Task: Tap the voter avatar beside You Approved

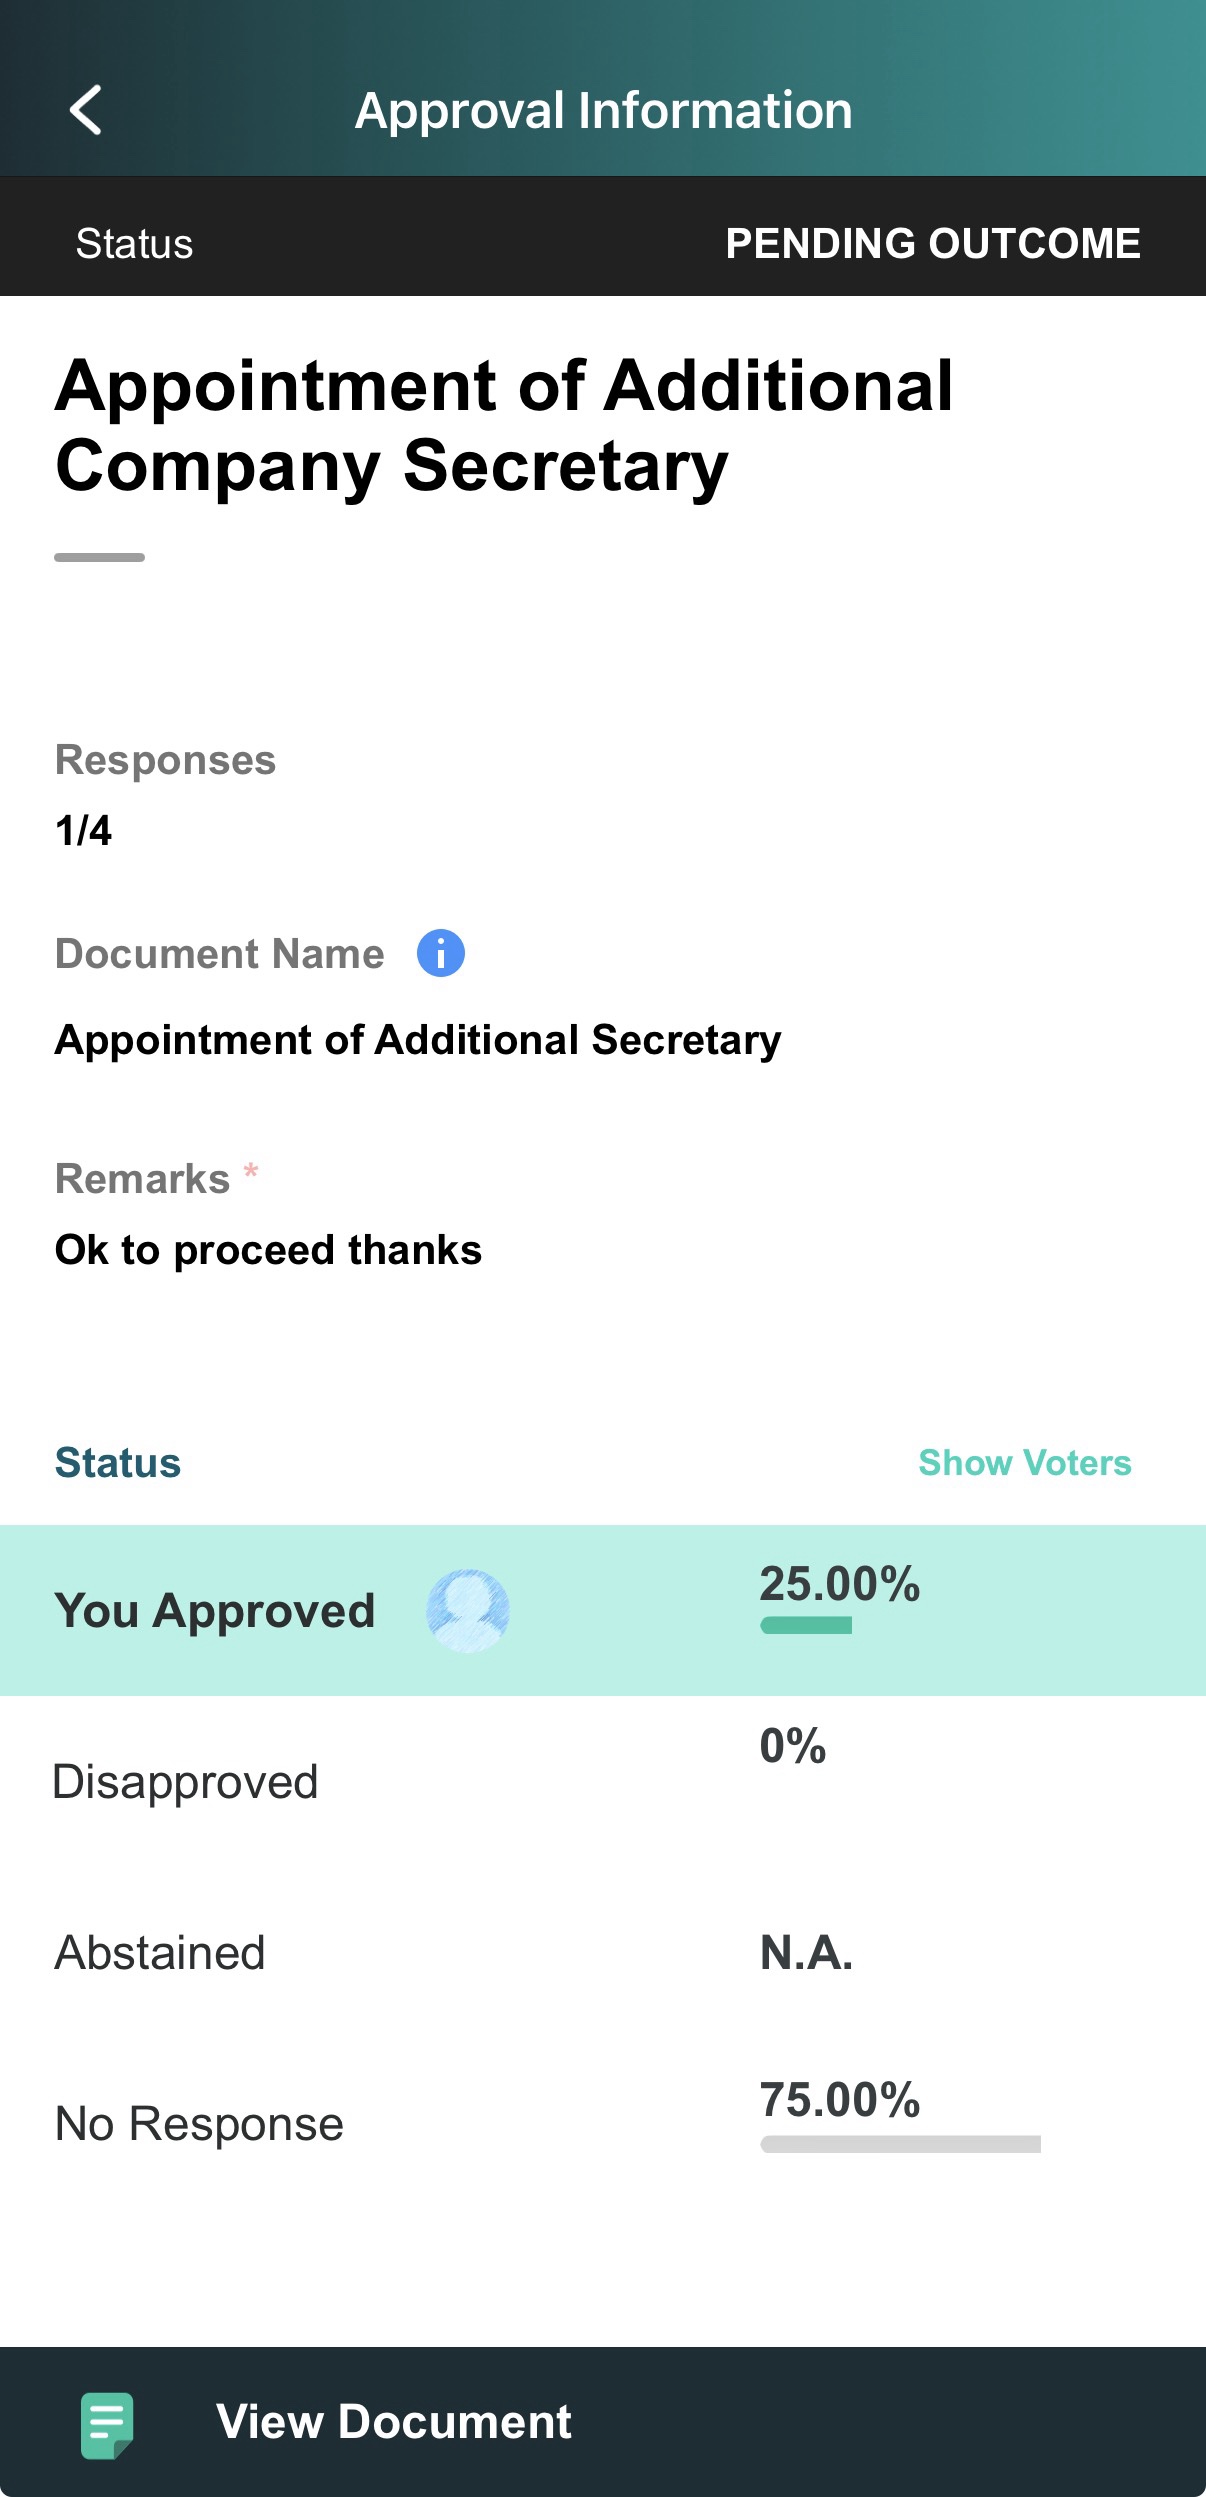Action: [x=468, y=1610]
